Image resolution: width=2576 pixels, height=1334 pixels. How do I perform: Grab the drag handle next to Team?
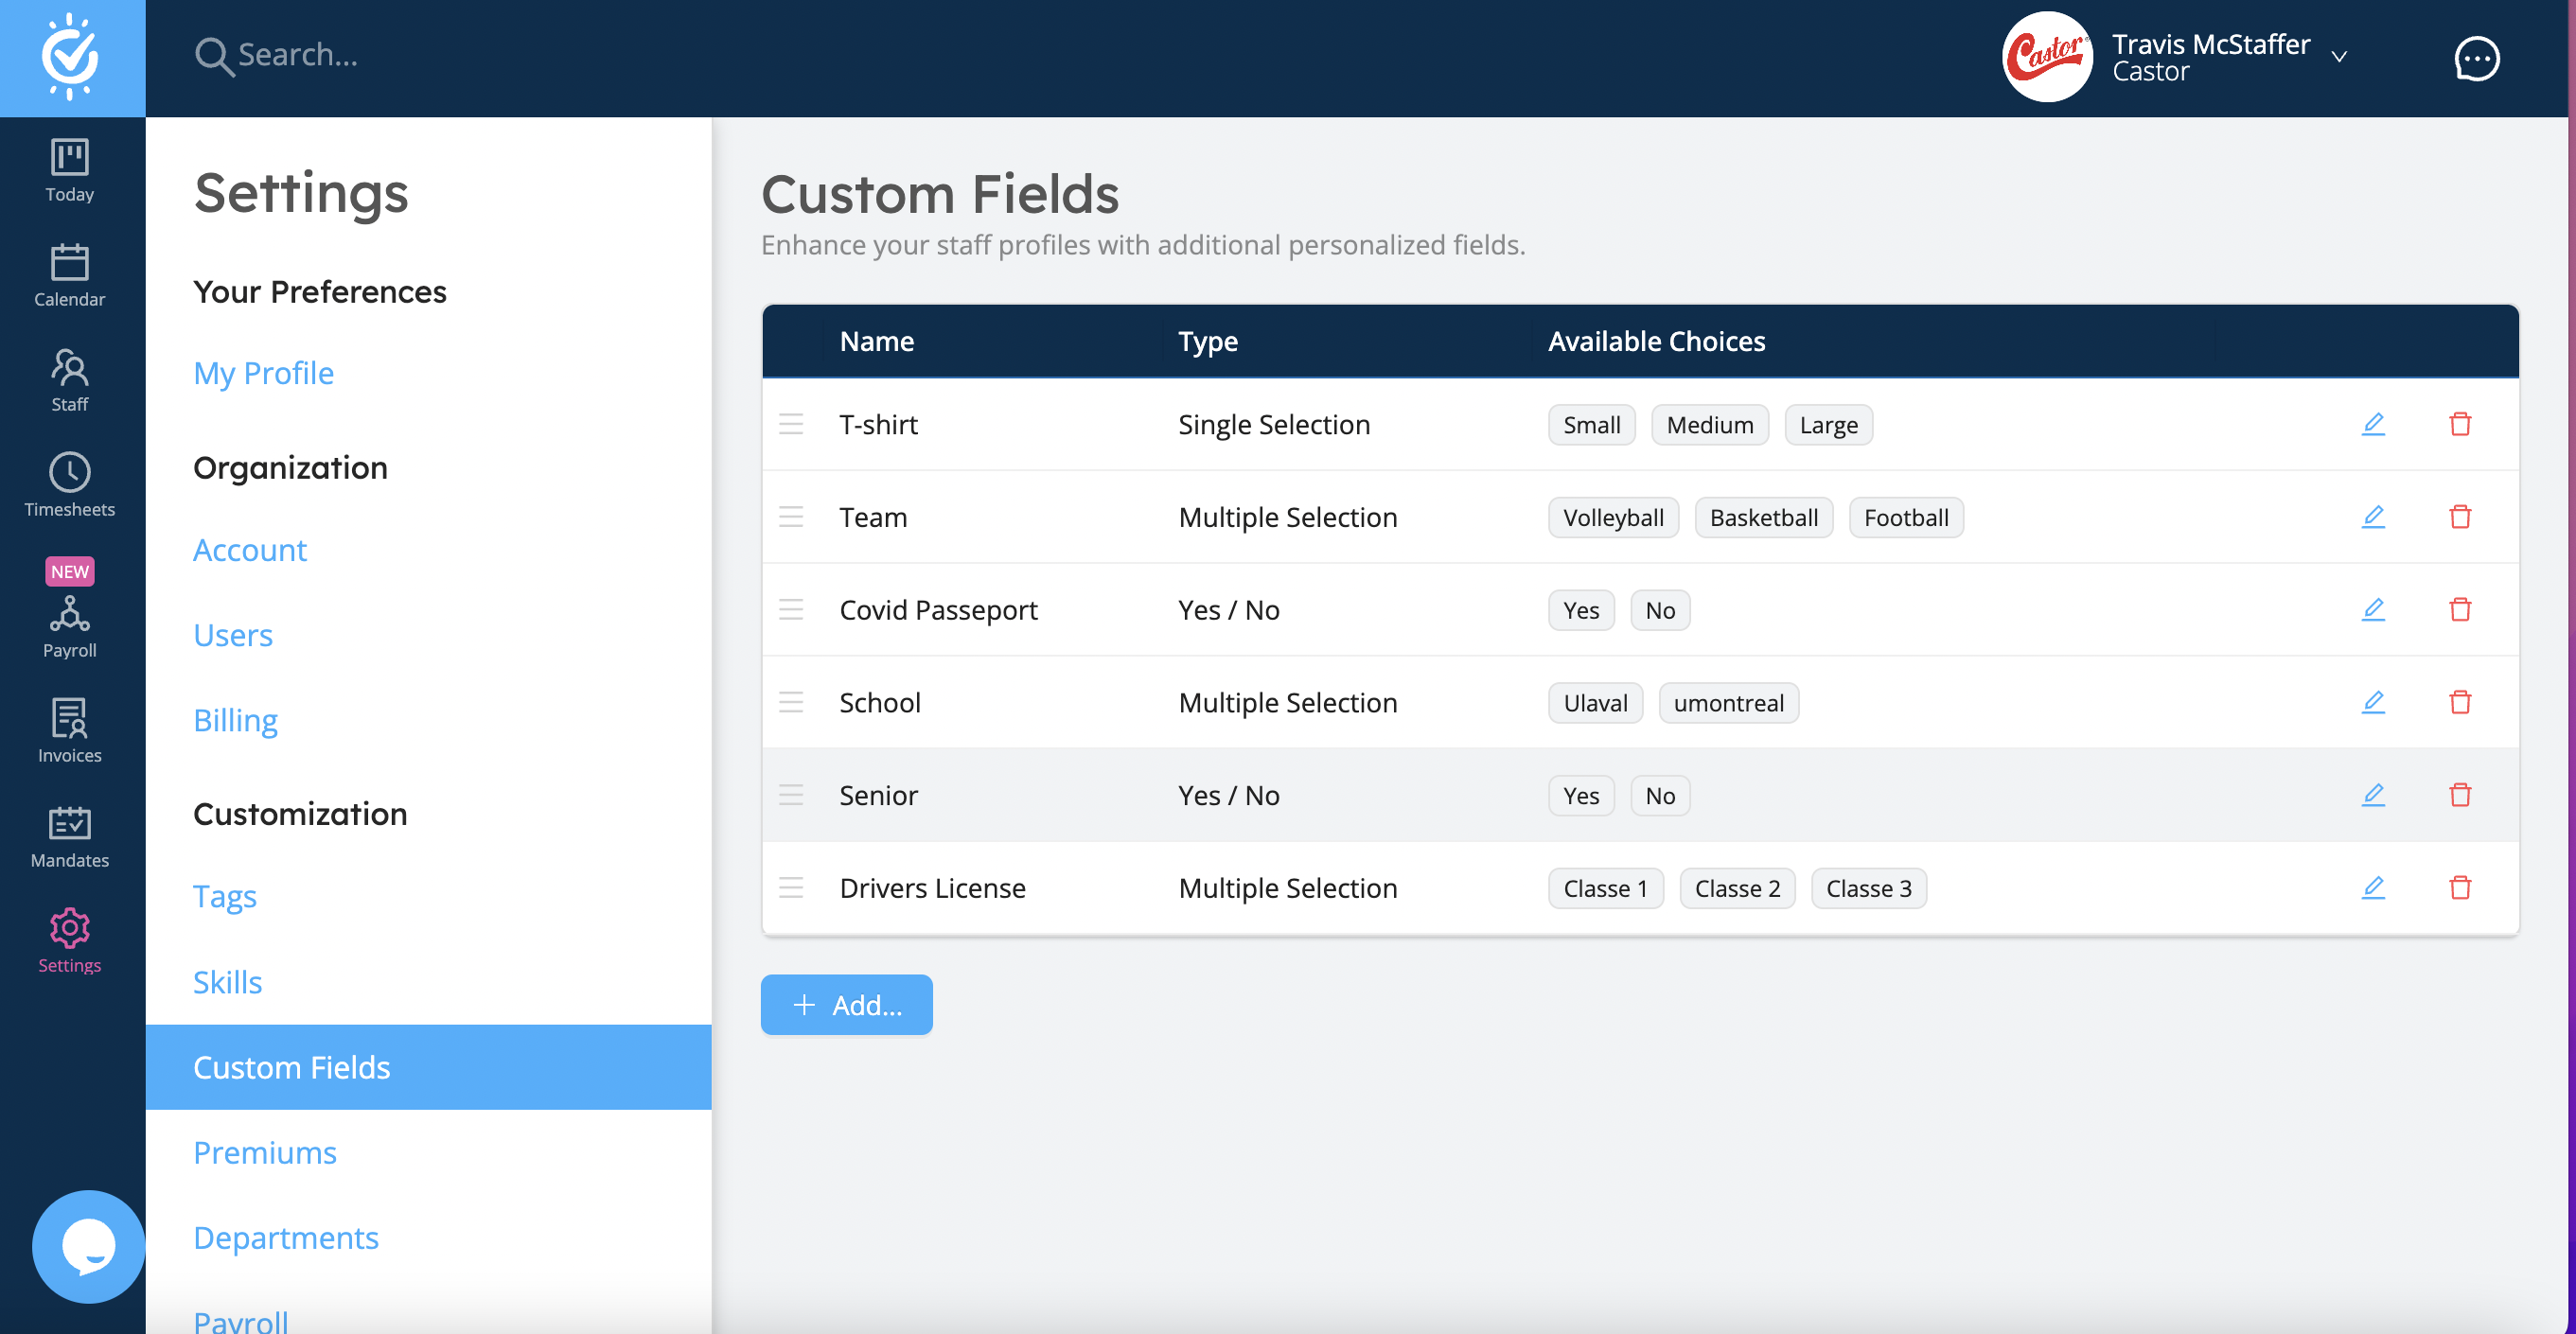click(791, 517)
